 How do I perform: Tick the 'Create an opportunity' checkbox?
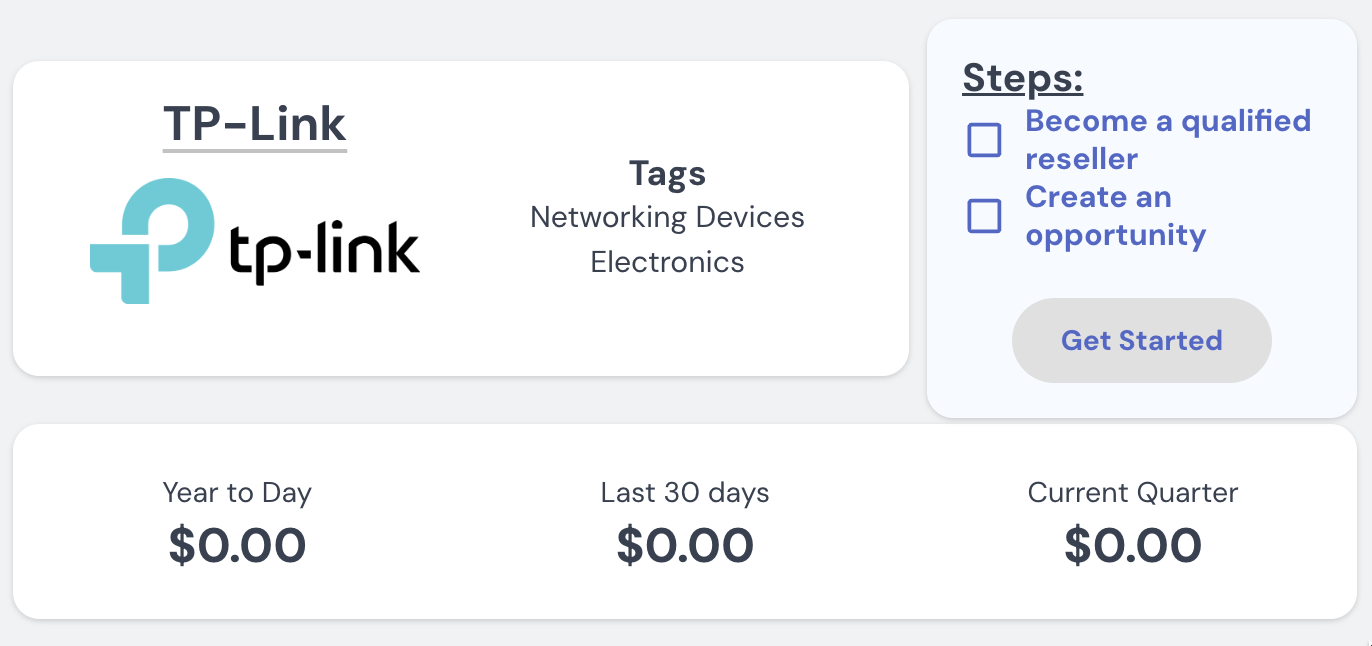(984, 216)
